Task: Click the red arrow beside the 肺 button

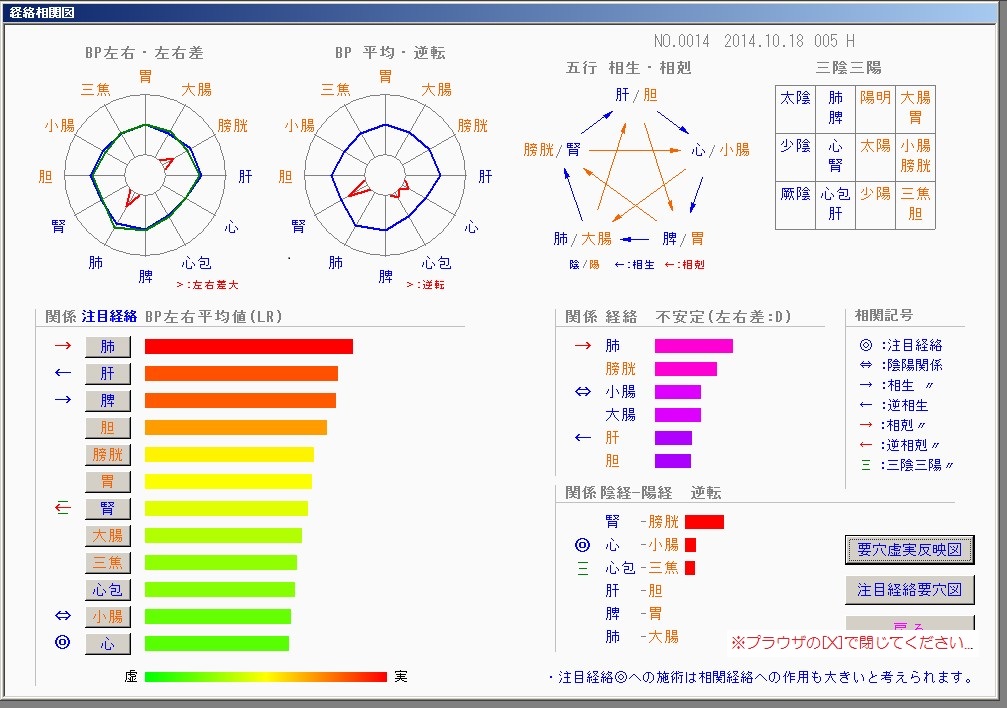Action: pos(63,346)
